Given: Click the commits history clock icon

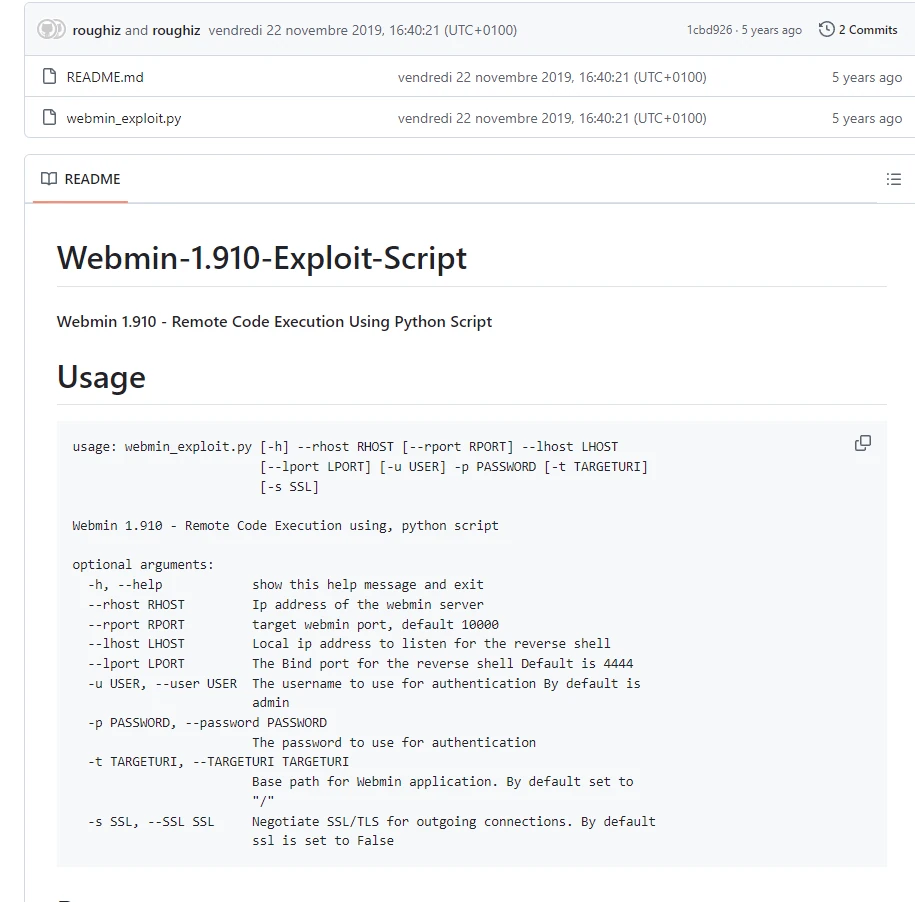Looking at the screenshot, I should coord(826,29).
